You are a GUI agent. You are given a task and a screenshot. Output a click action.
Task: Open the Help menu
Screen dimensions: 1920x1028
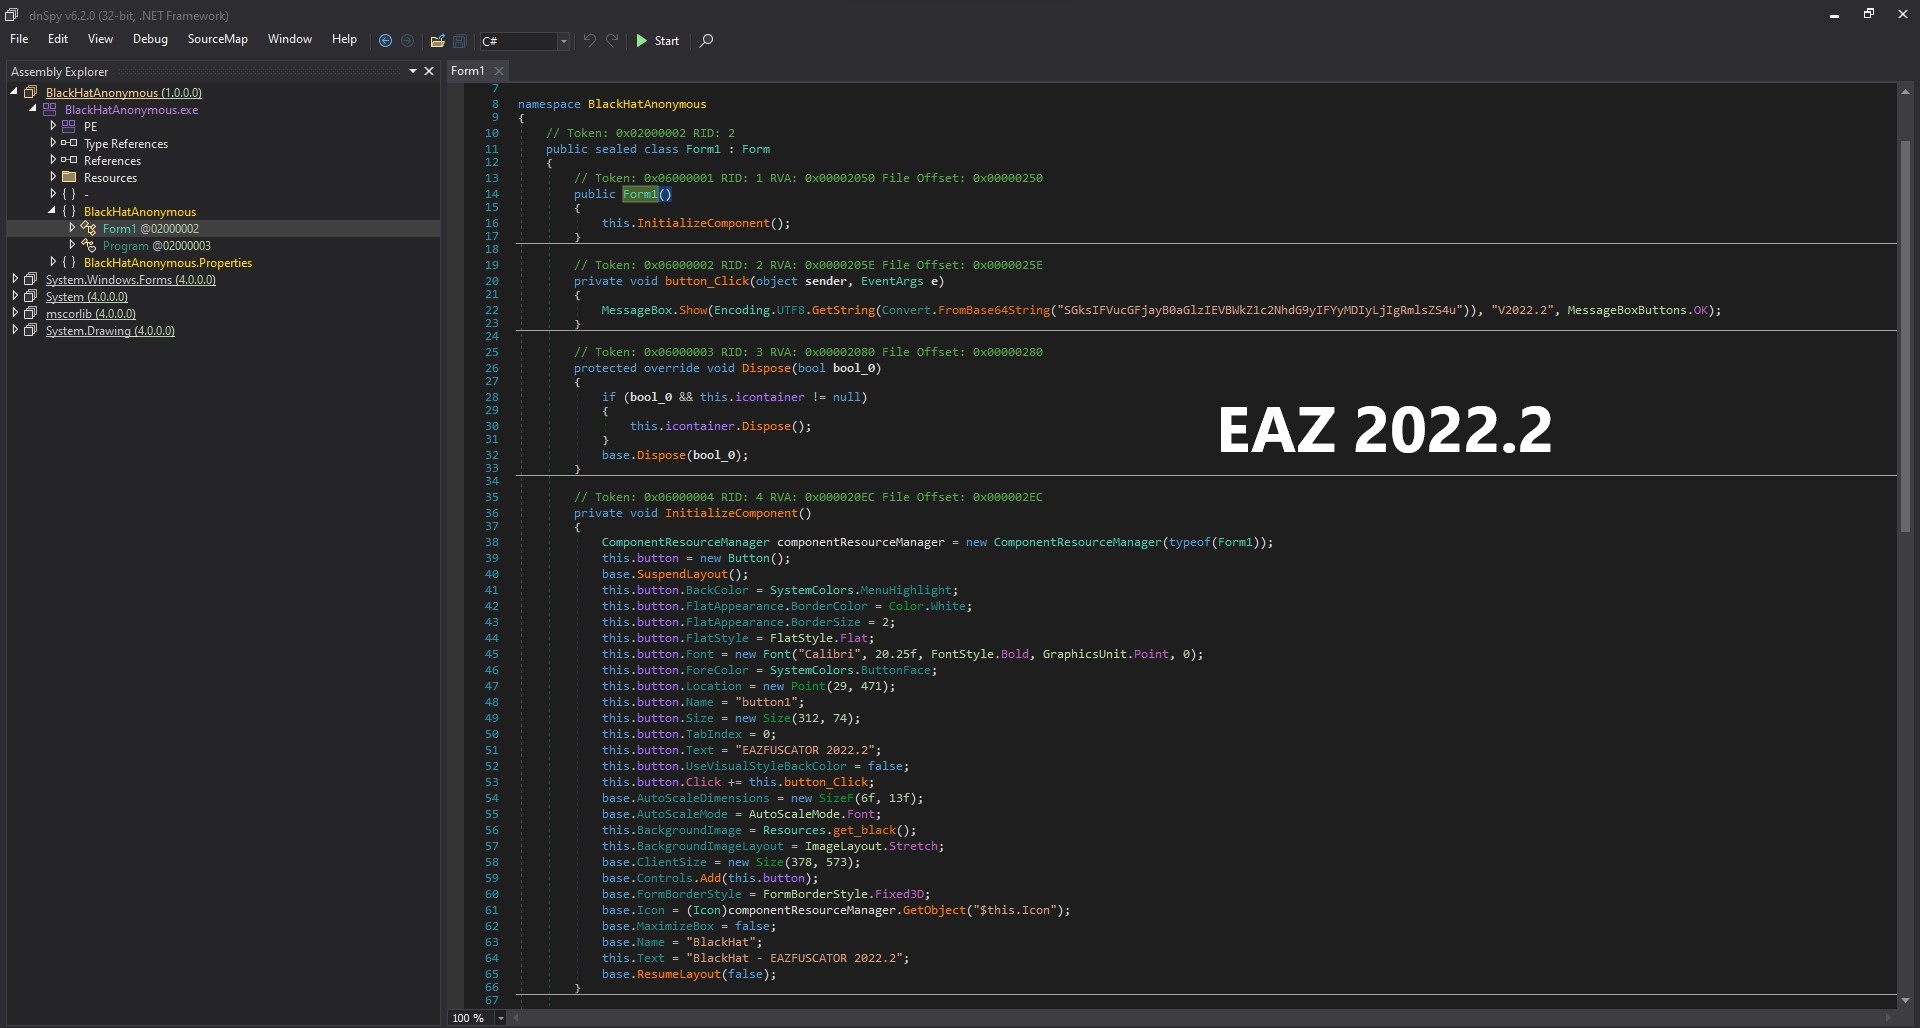coord(344,39)
